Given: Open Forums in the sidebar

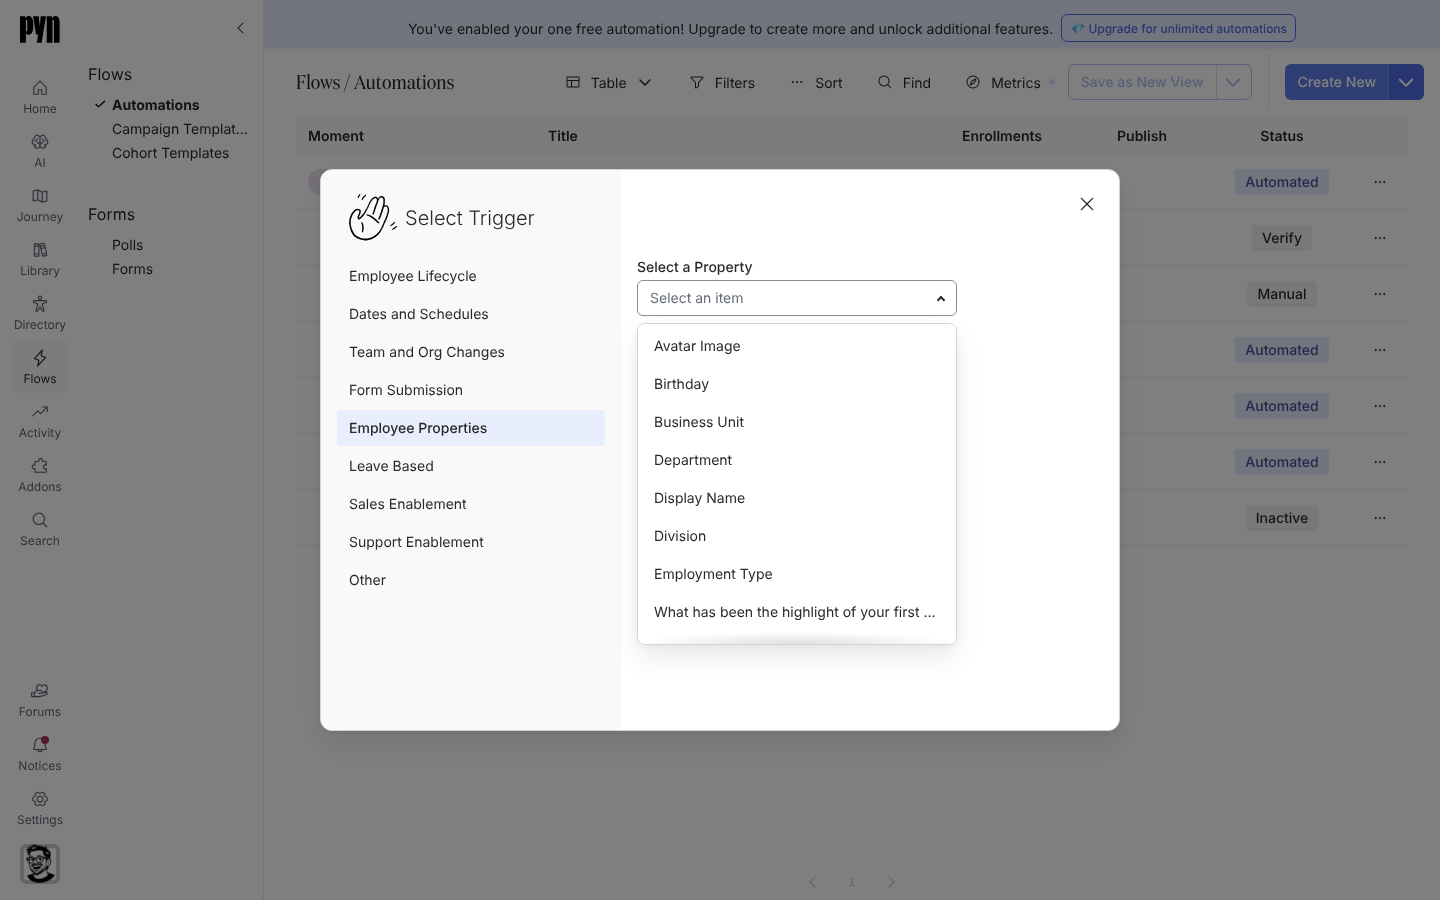Looking at the screenshot, I should click(x=40, y=700).
